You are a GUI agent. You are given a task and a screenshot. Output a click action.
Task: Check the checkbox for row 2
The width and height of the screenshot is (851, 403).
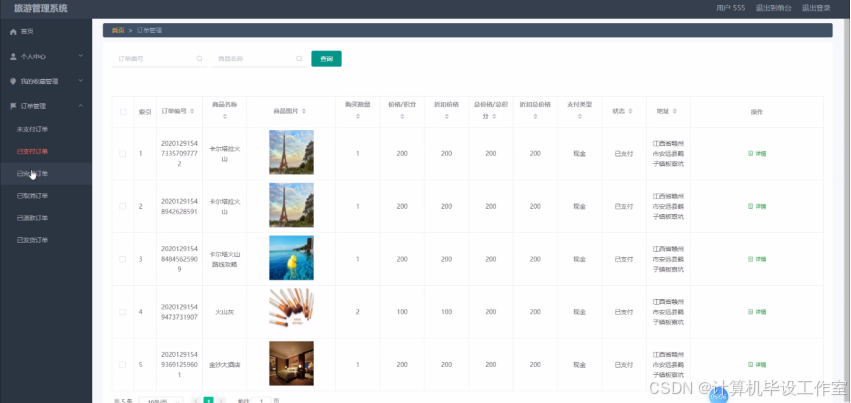pos(123,206)
